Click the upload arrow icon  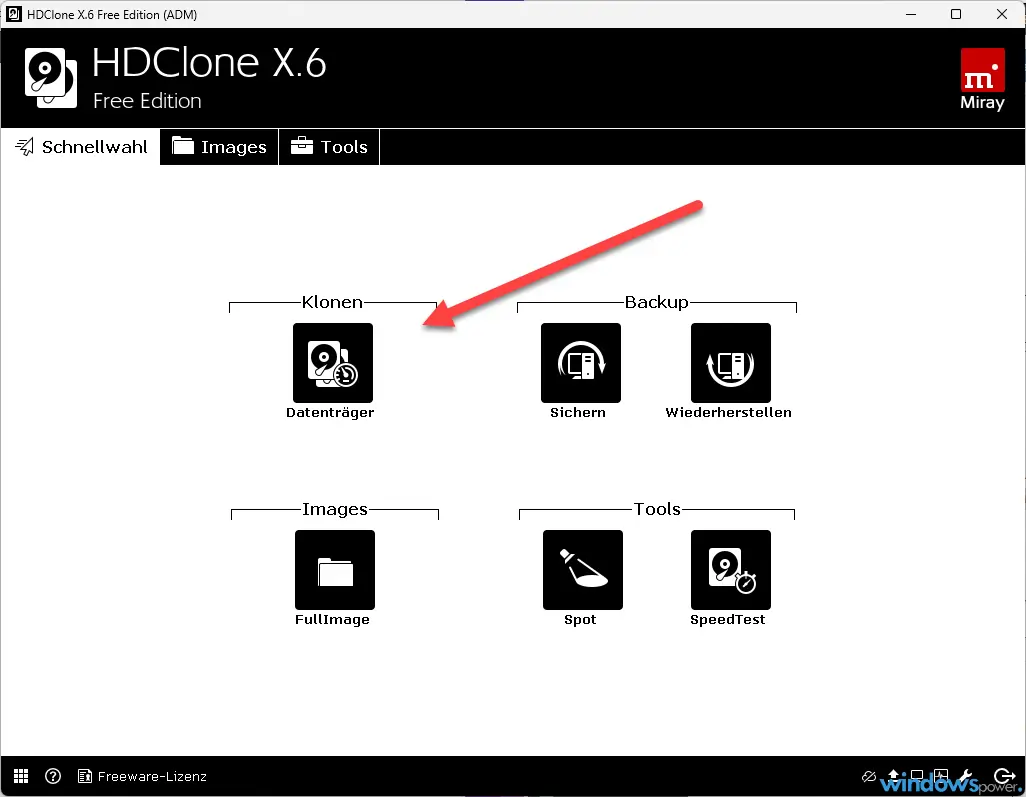tap(893, 775)
